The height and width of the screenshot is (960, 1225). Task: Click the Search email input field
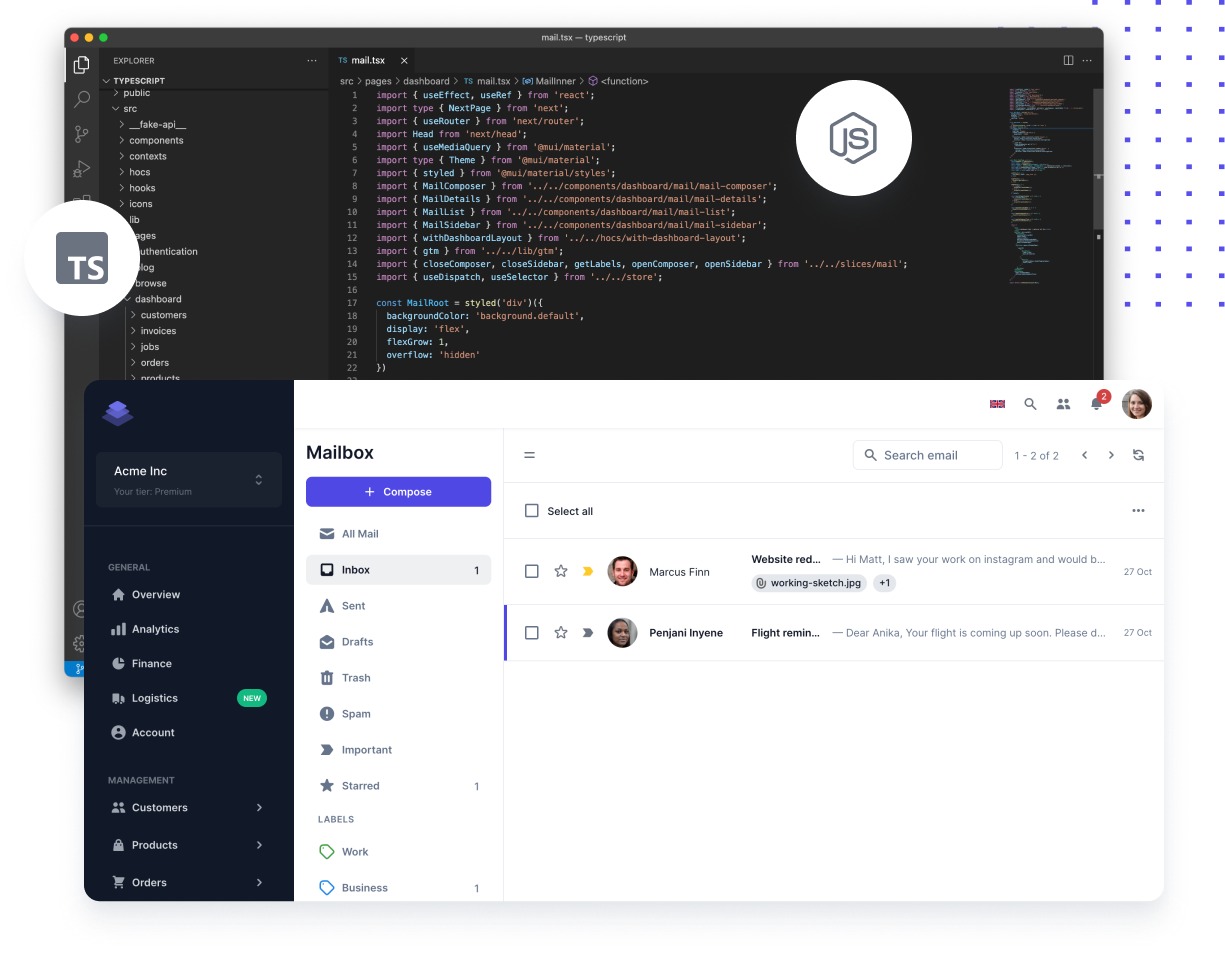[x=928, y=455]
